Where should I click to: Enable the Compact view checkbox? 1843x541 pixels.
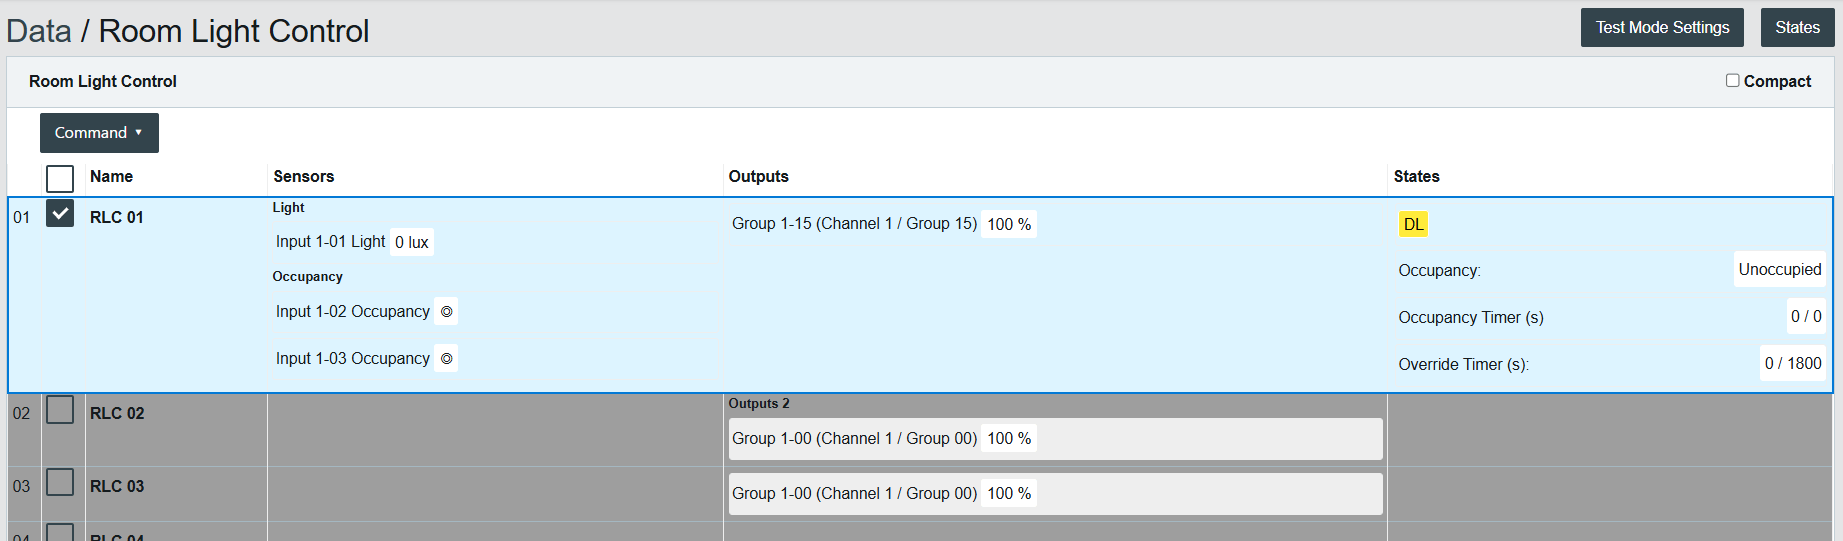point(1732,81)
